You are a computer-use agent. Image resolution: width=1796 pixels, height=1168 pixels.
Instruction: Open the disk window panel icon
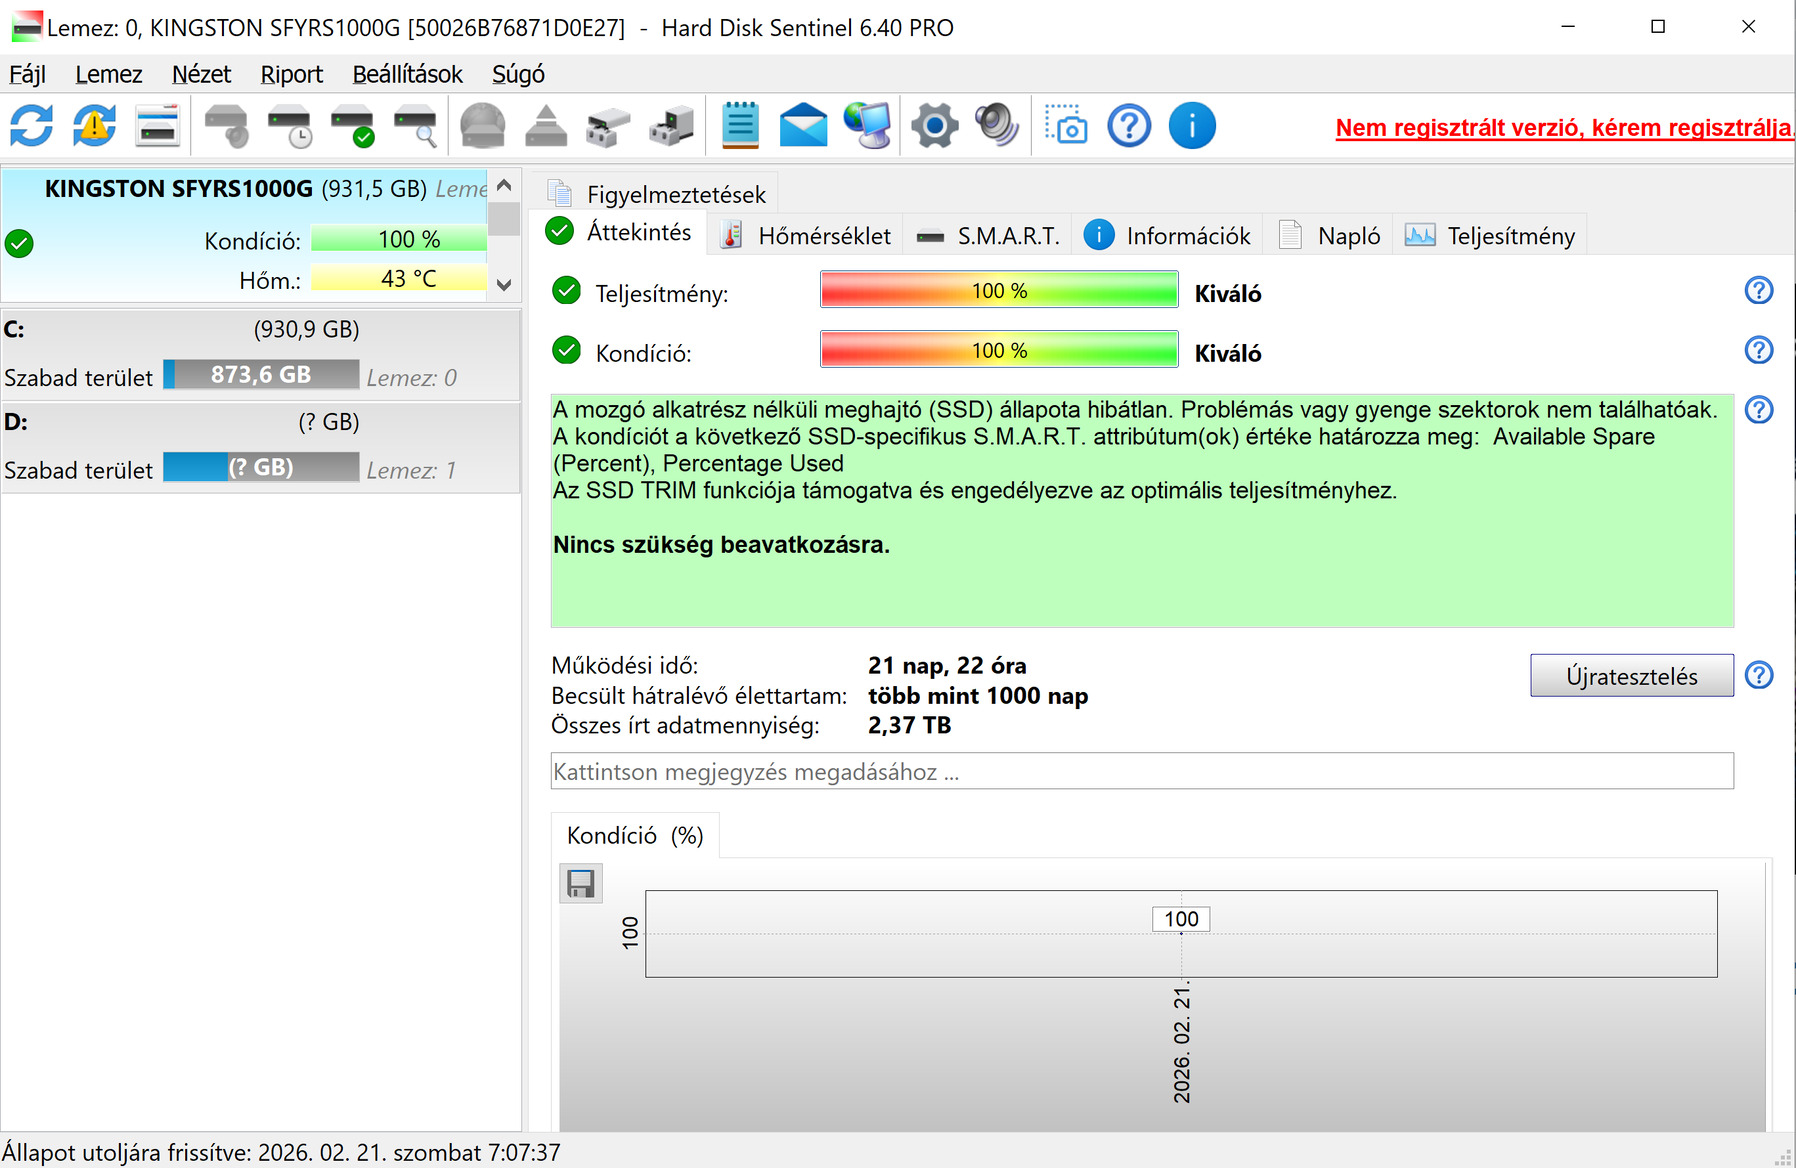tap(157, 126)
